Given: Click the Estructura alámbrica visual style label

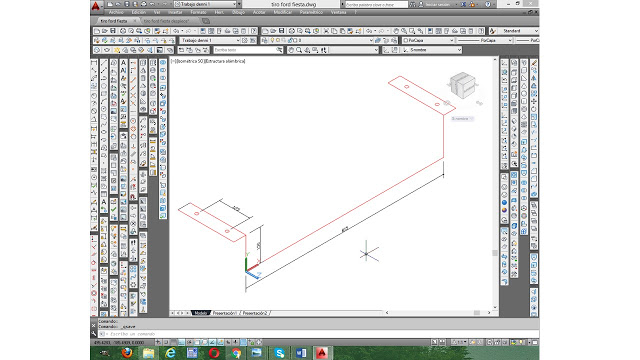Looking at the screenshot, I should pyautogui.click(x=225, y=61).
